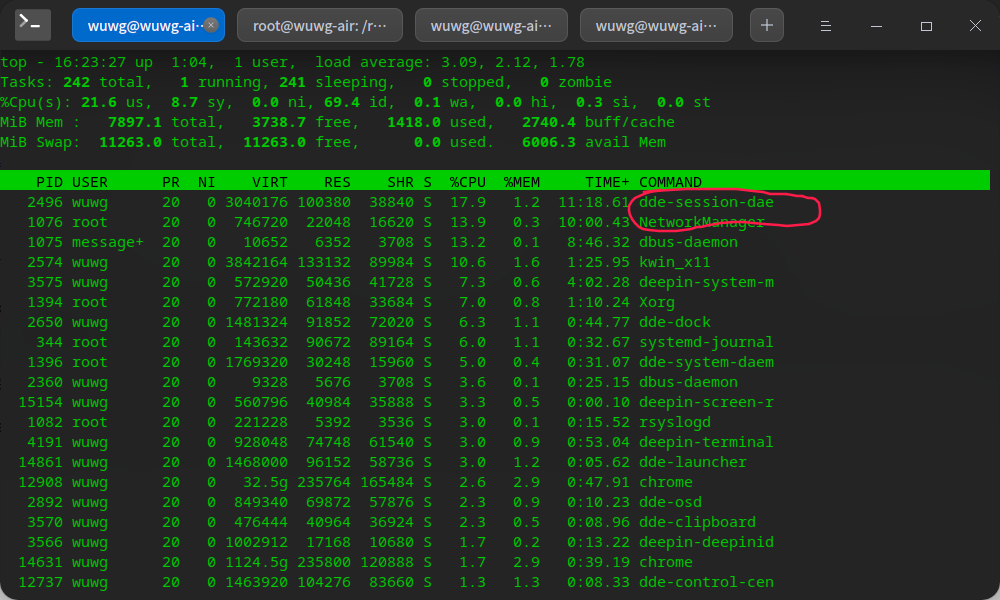1000x600 pixels.
Task: Click the dde-dock process name
Action: pos(675,322)
